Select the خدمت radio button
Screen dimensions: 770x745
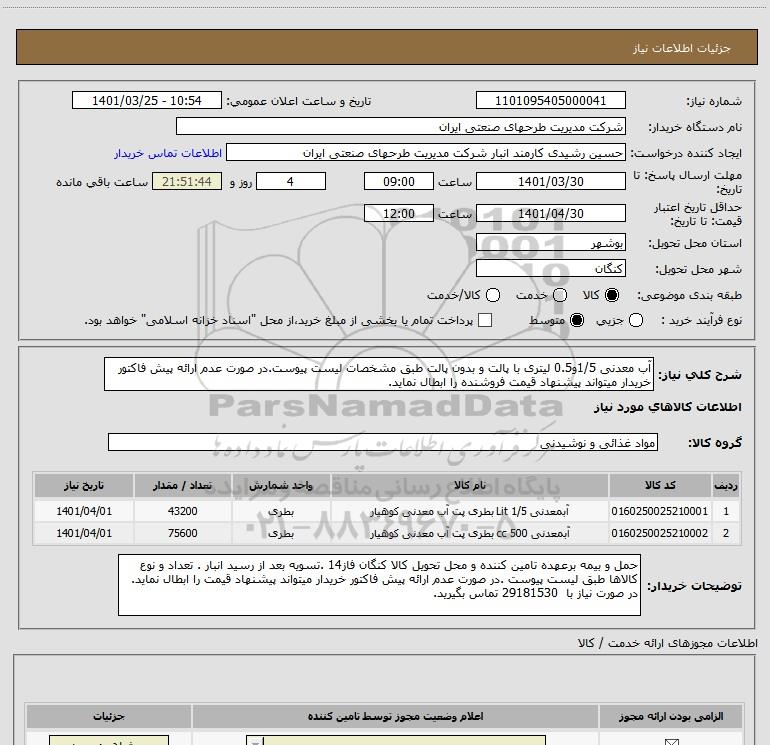(560, 295)
